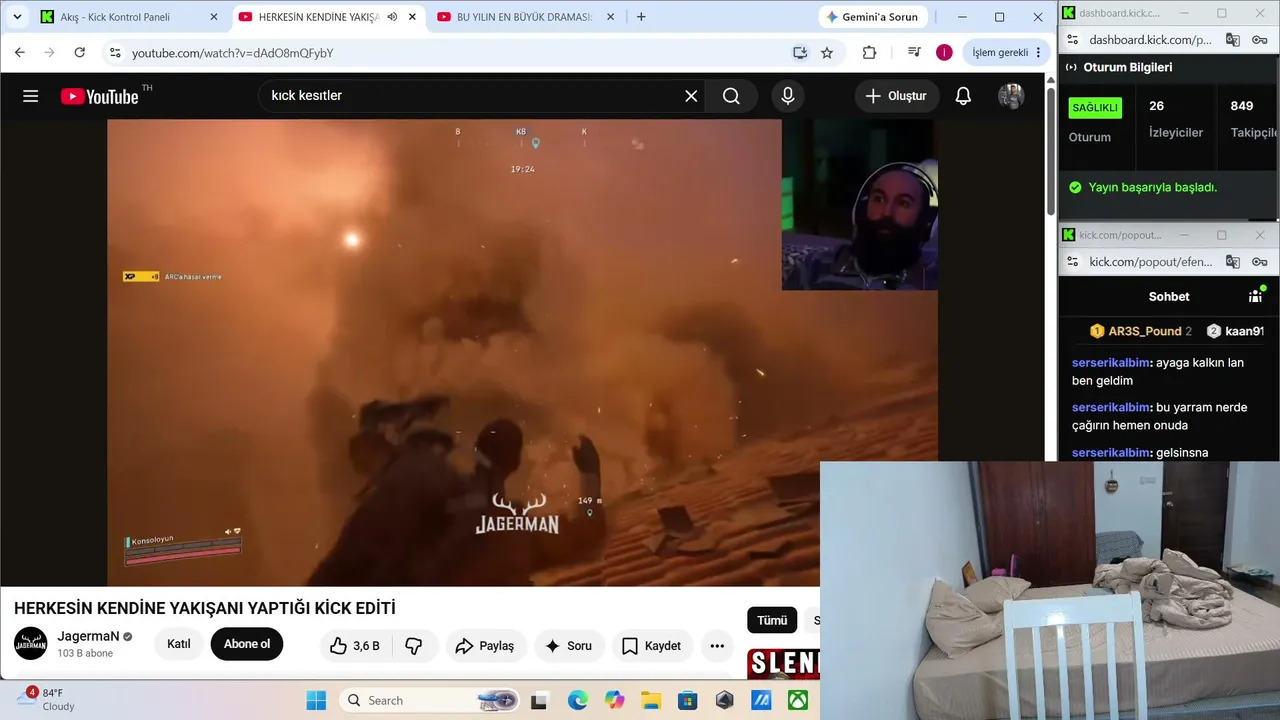
Task: Open the Chrome profile avatar
Action: (944, 53)
